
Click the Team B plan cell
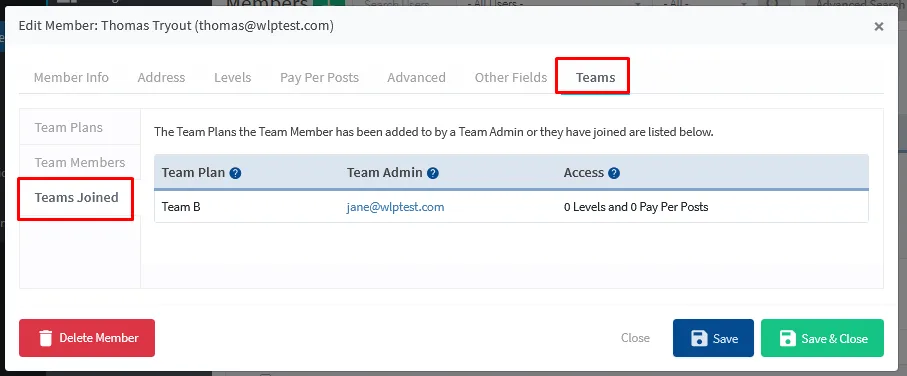pyautogui.click(x=181, y=207)
